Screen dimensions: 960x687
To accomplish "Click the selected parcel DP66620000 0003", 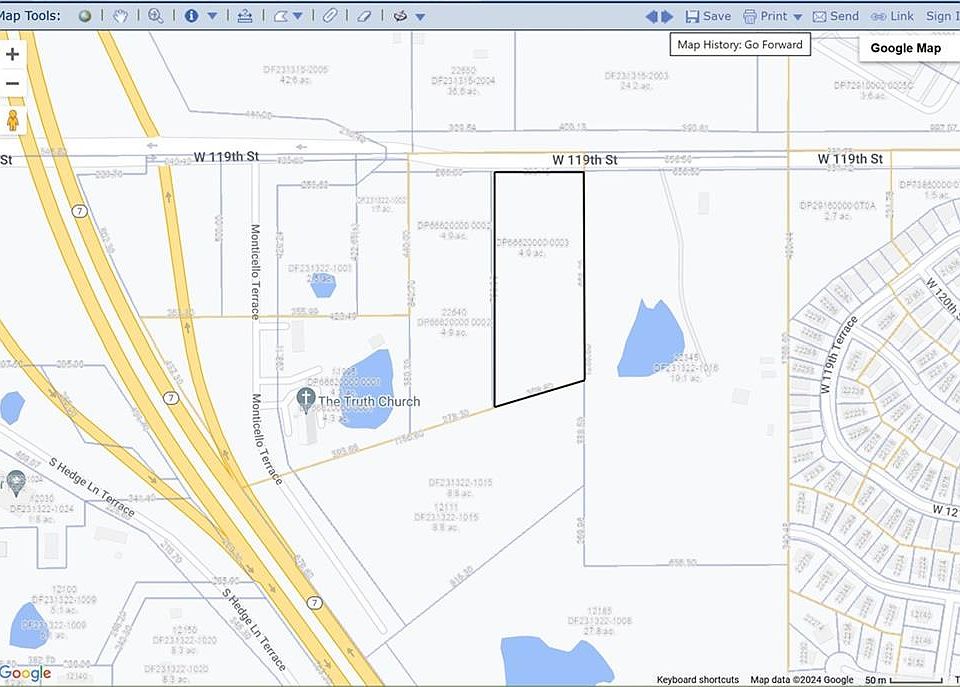I will tap(539, 288).
